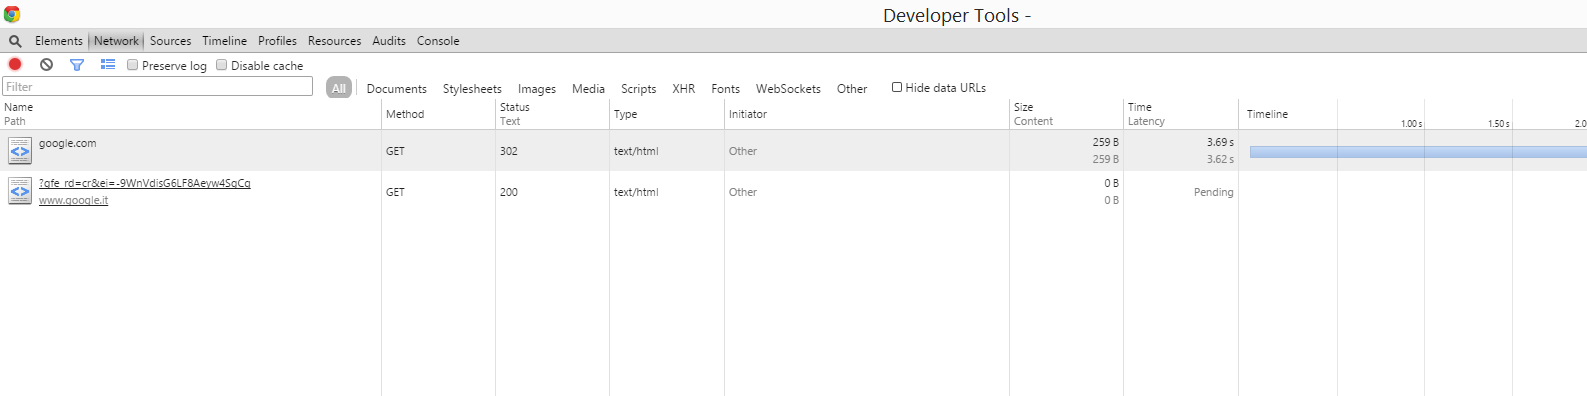Toggle the filter funnel icon
1587x396 pixels.
(x=77, y=64)
